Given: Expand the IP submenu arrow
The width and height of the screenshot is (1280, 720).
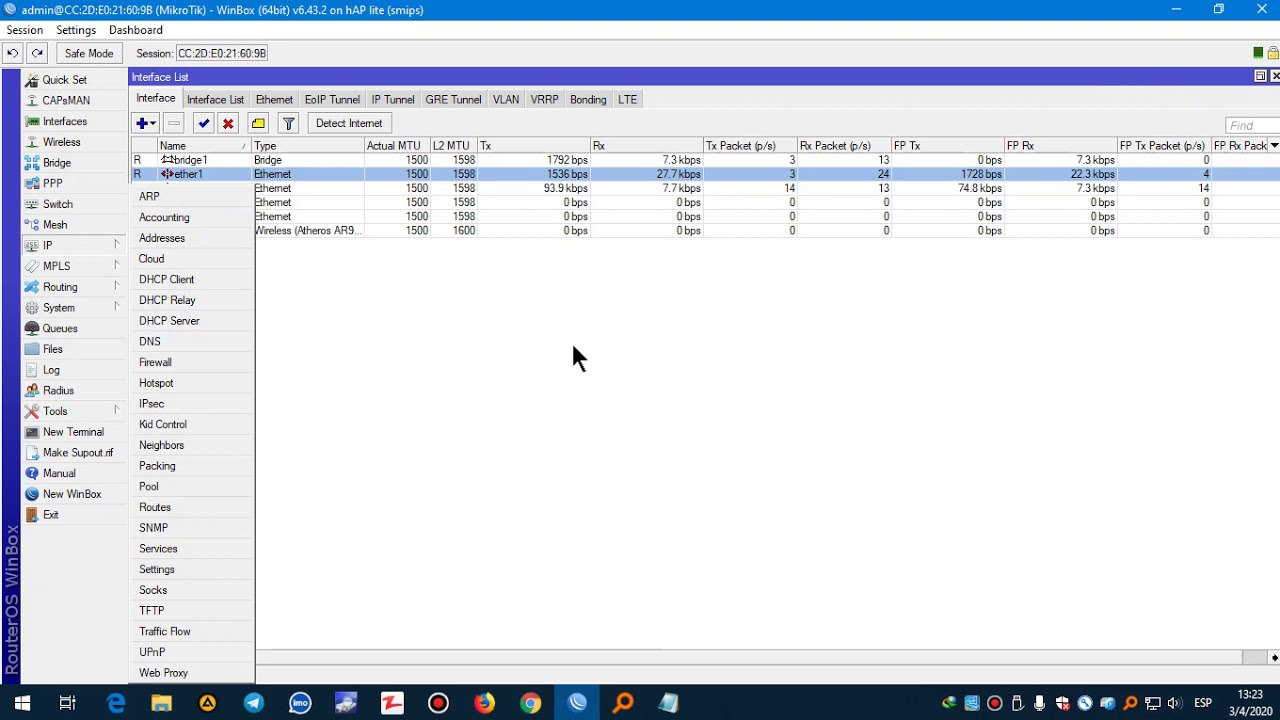Looking at the screenshot, I should [116, 245].
